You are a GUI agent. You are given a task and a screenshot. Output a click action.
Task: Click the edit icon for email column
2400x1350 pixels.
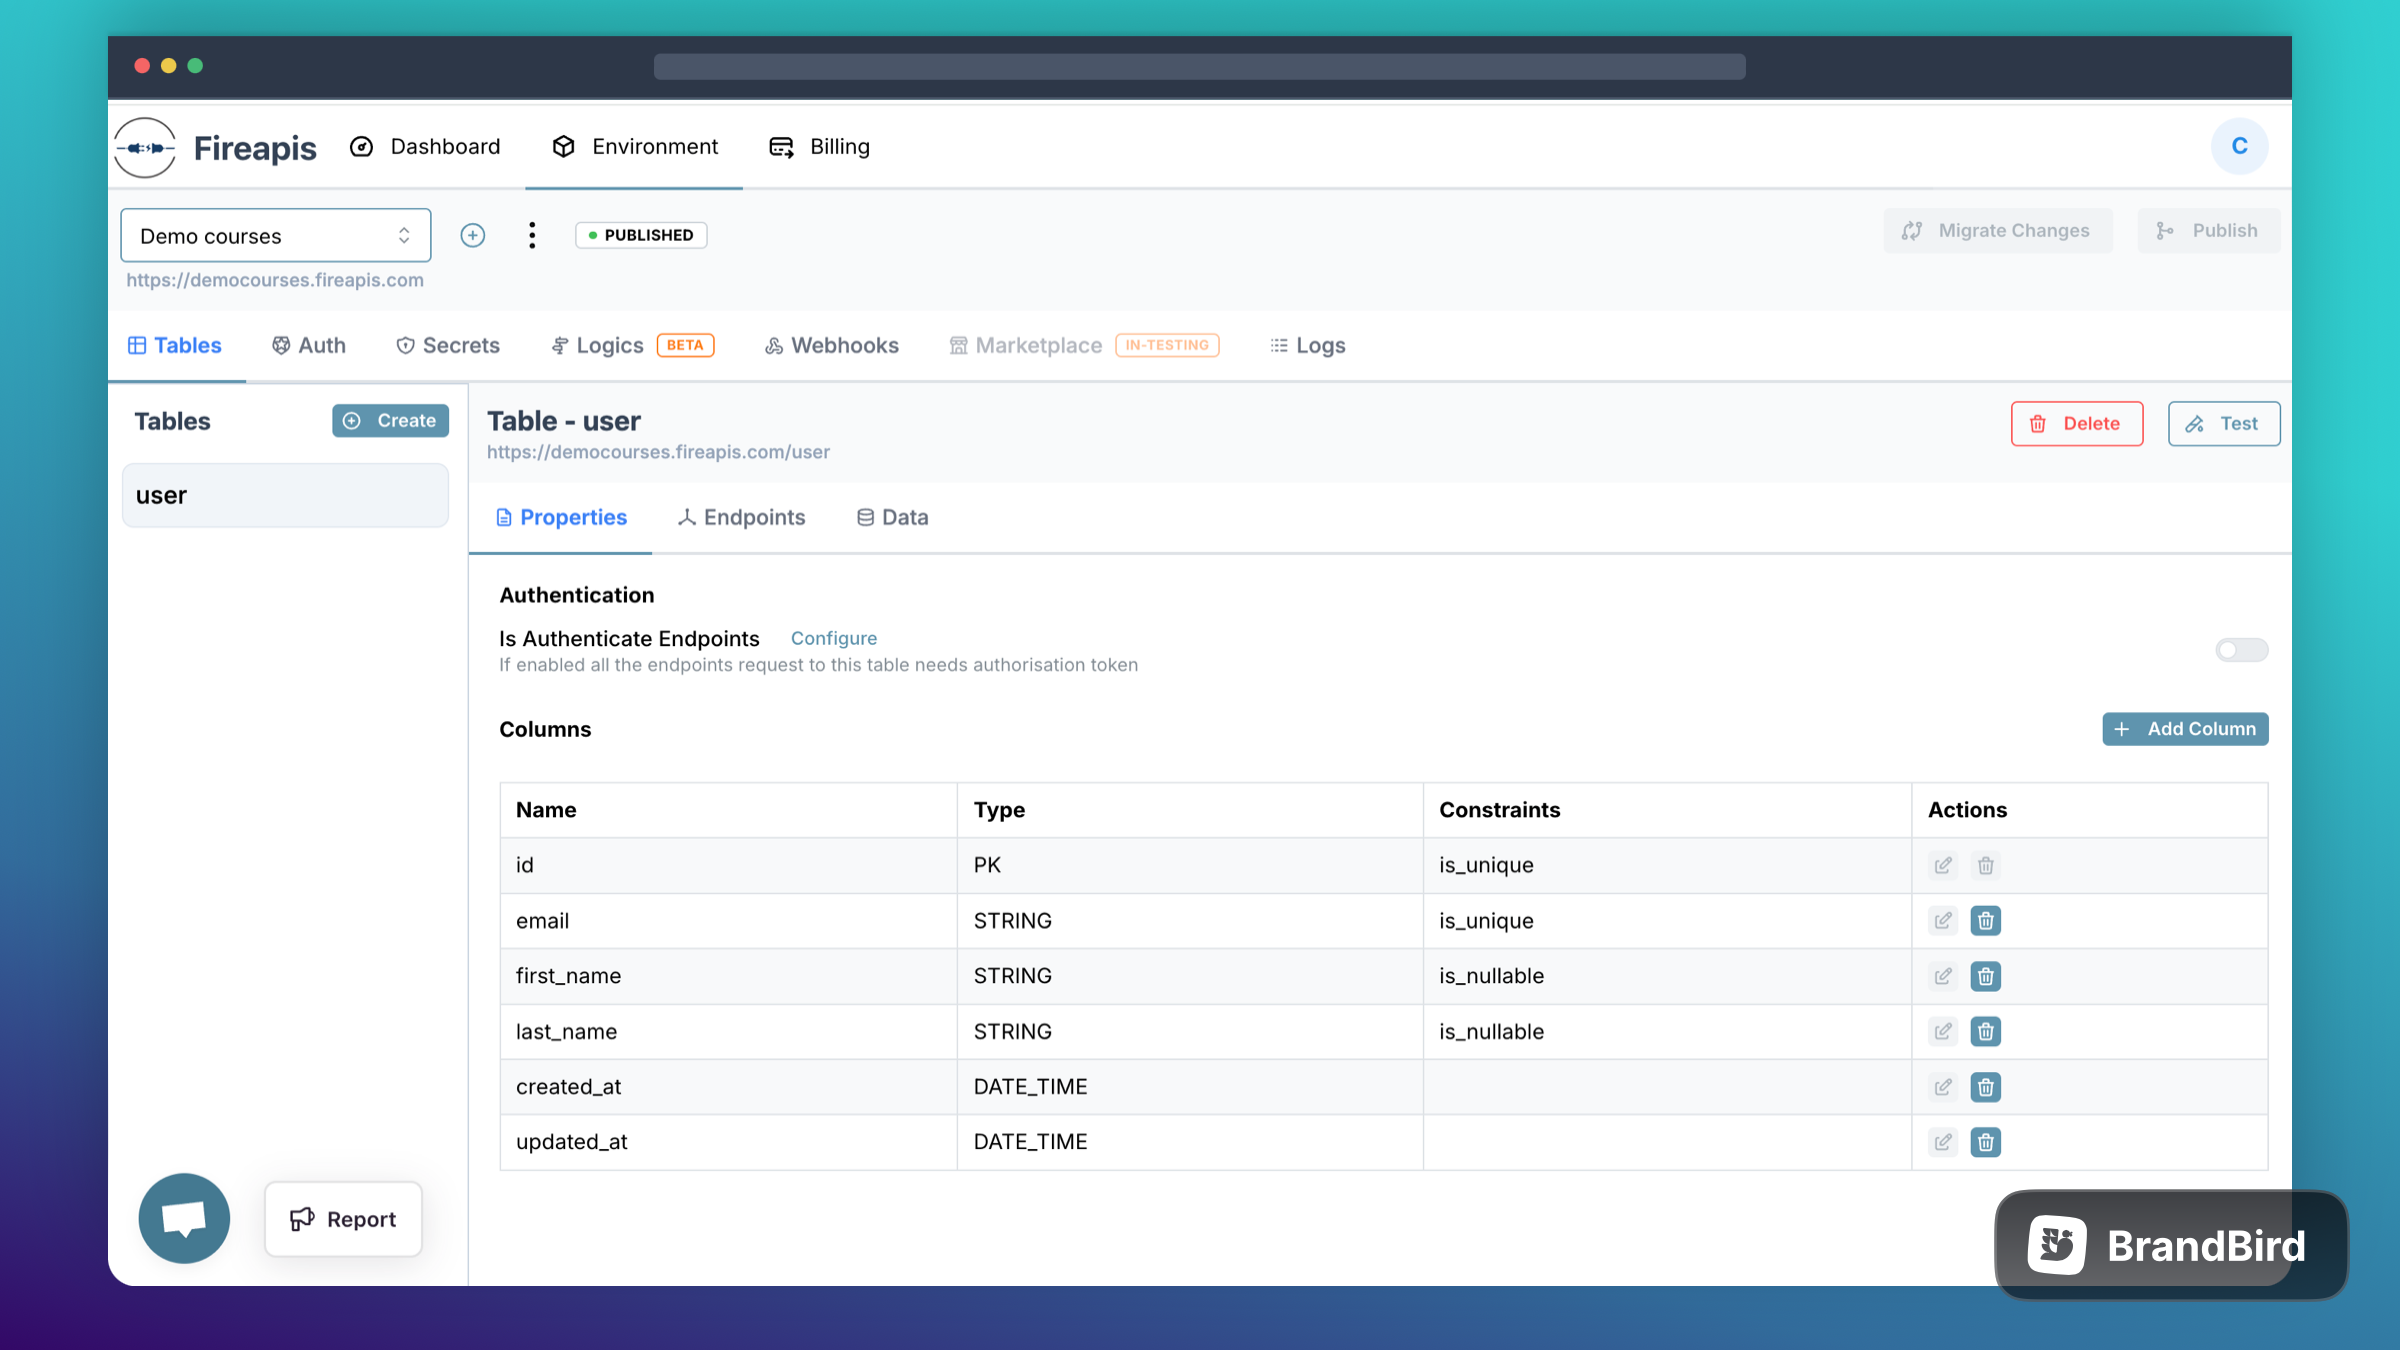[x=1943, y=920]
